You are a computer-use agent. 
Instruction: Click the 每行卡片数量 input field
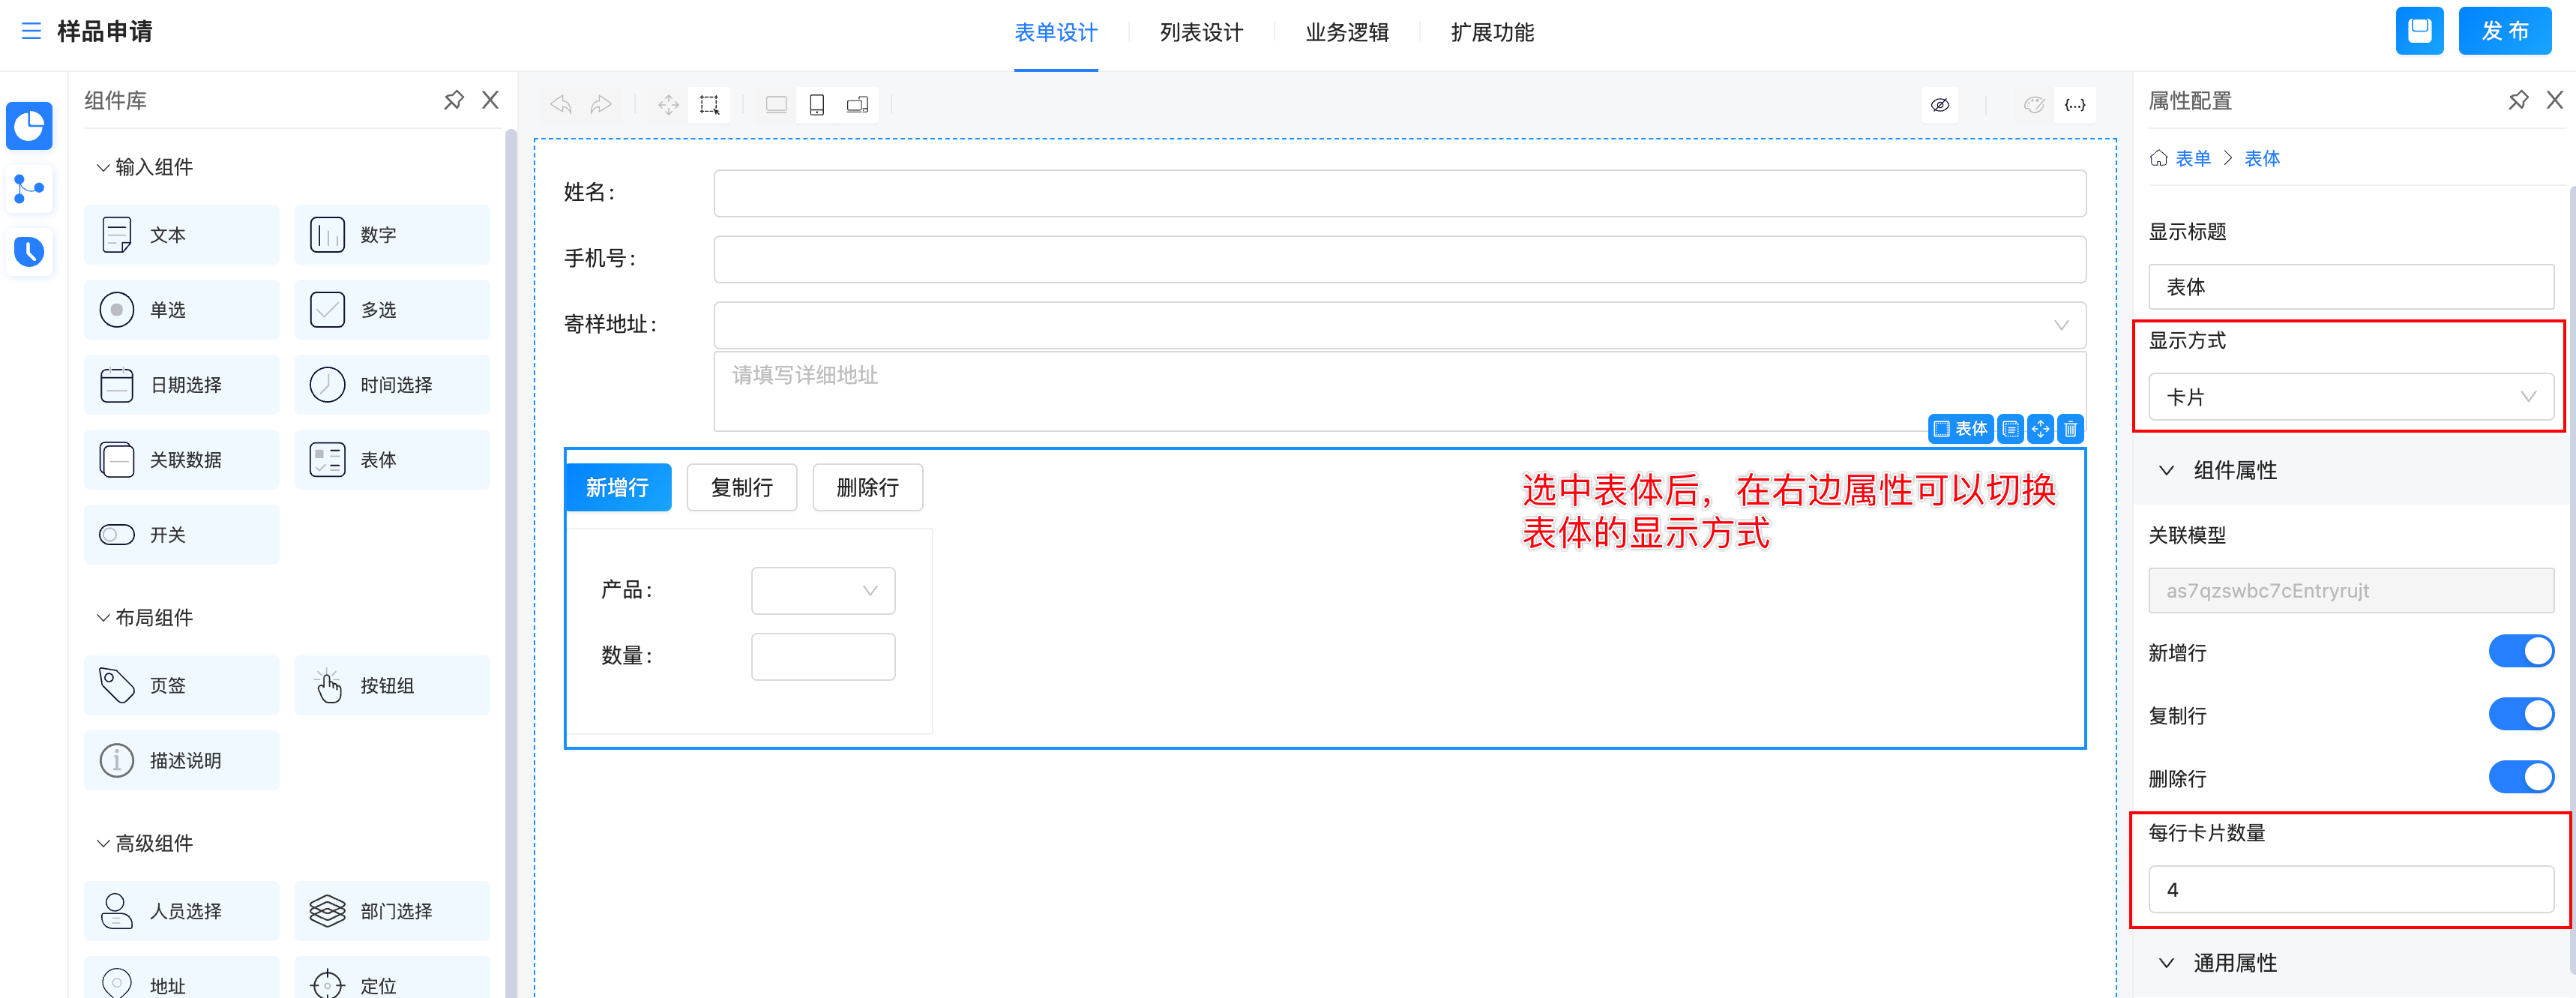pos(2349,889)
